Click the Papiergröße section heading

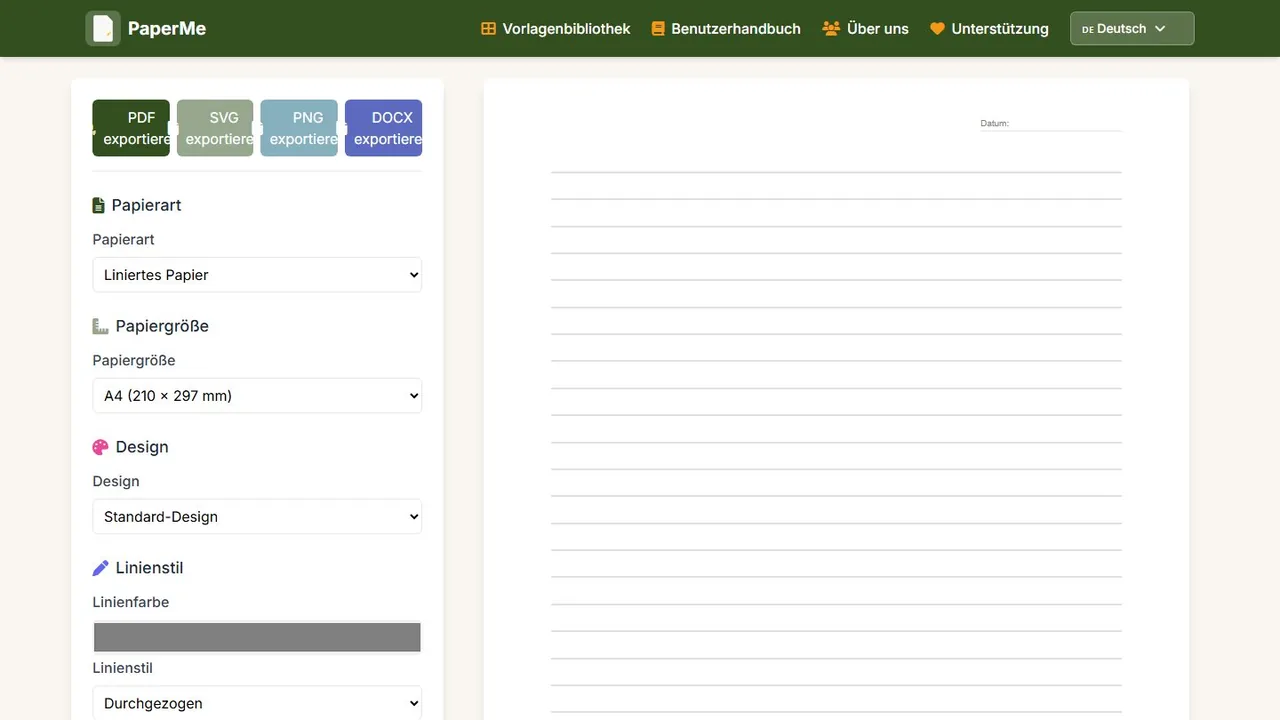[x=162, y=326]
